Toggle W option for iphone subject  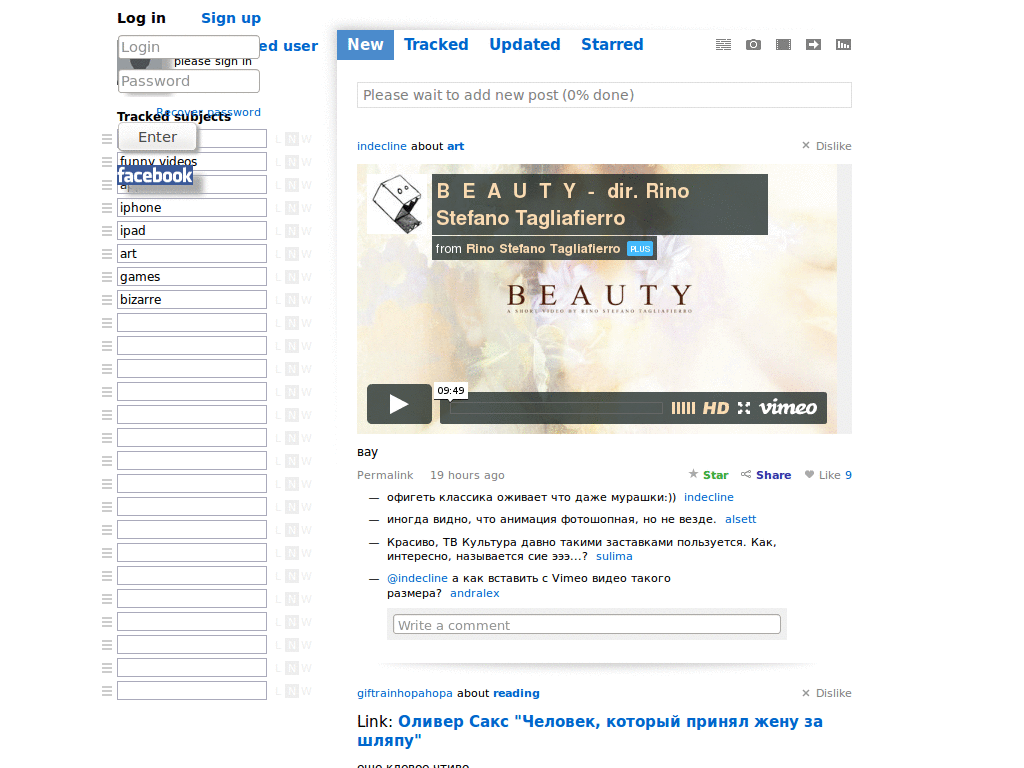coord(306,208)
